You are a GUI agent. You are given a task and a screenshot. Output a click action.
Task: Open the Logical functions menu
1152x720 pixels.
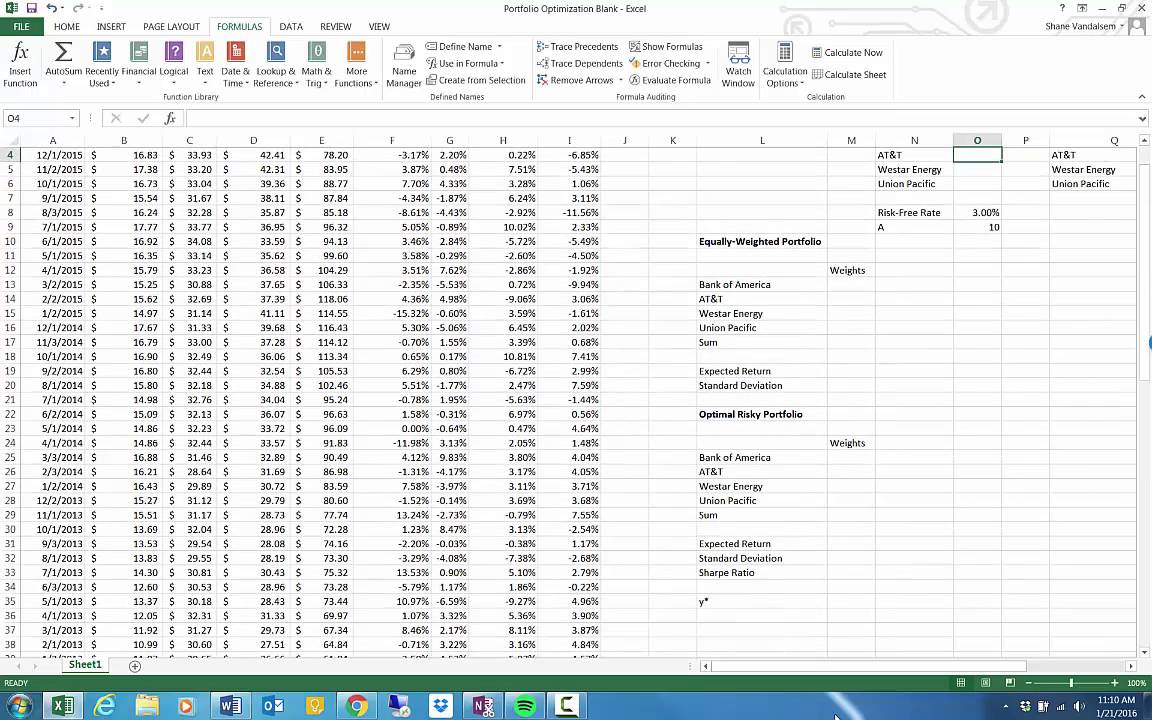(173, 65)
